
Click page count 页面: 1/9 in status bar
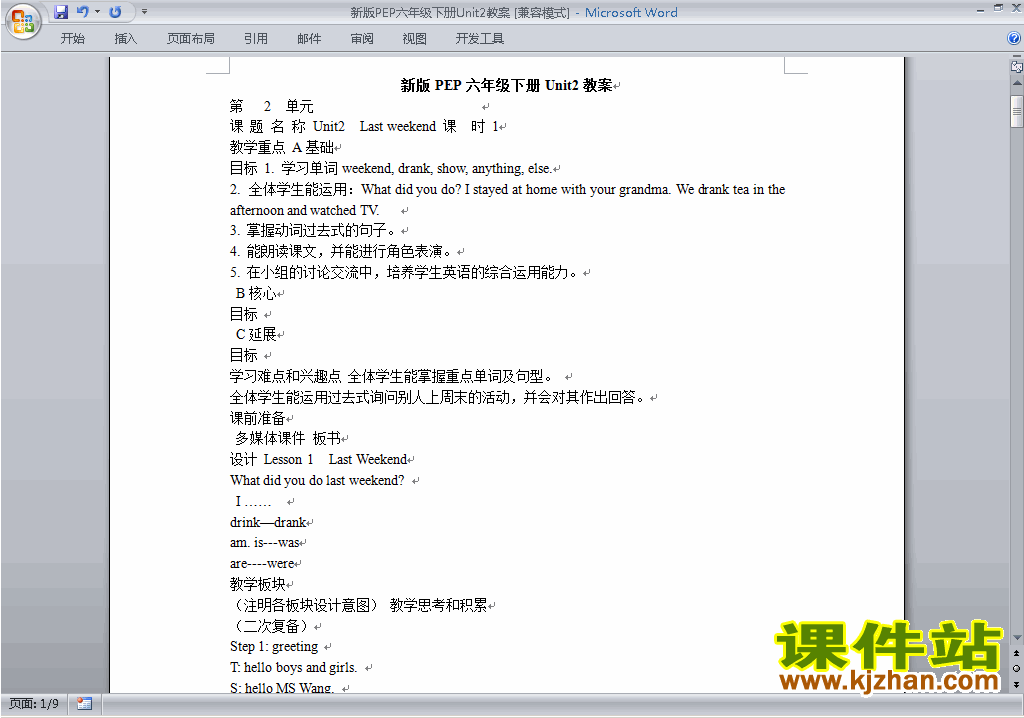pyautogui.click(x=34, y=704)
